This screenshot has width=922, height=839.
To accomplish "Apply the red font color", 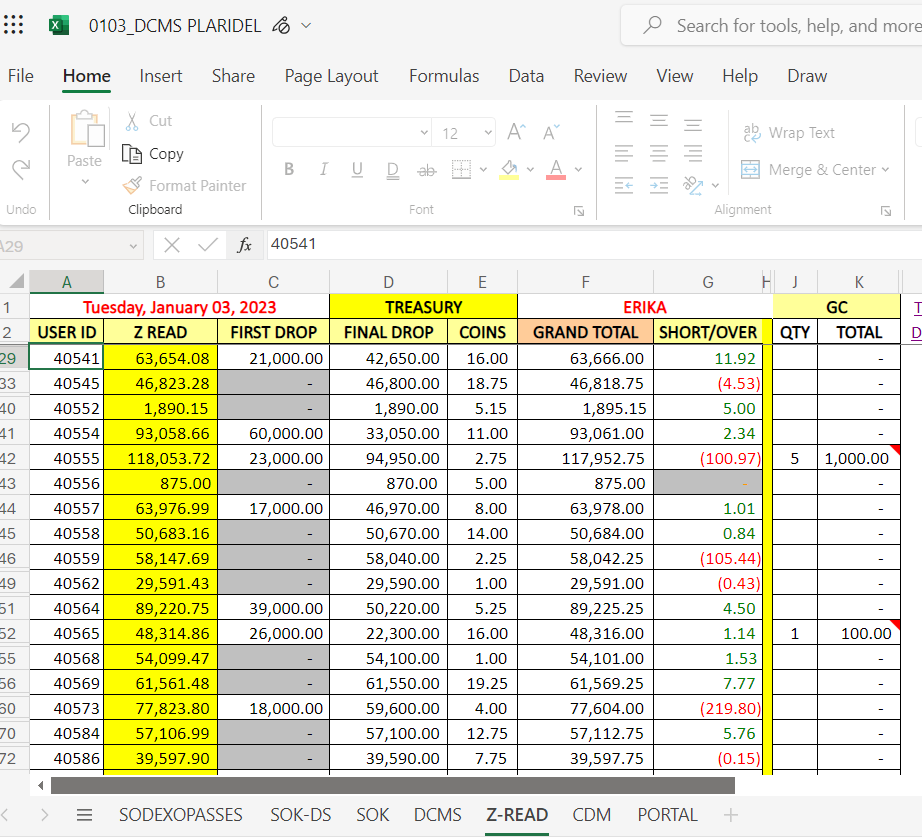I will tap(556, 170).
